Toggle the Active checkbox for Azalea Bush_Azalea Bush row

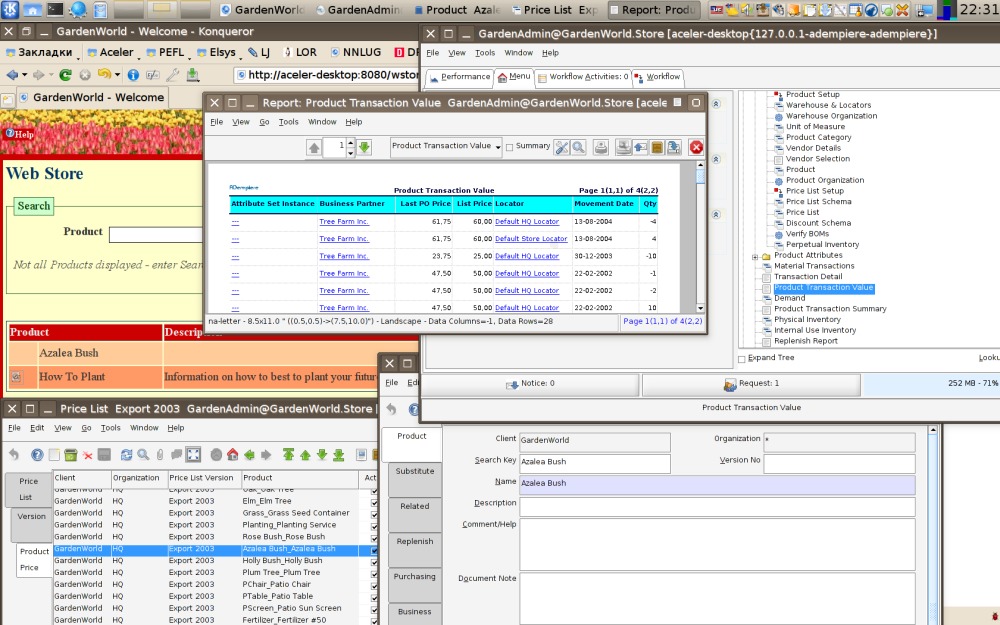click(x=374, y=550)
